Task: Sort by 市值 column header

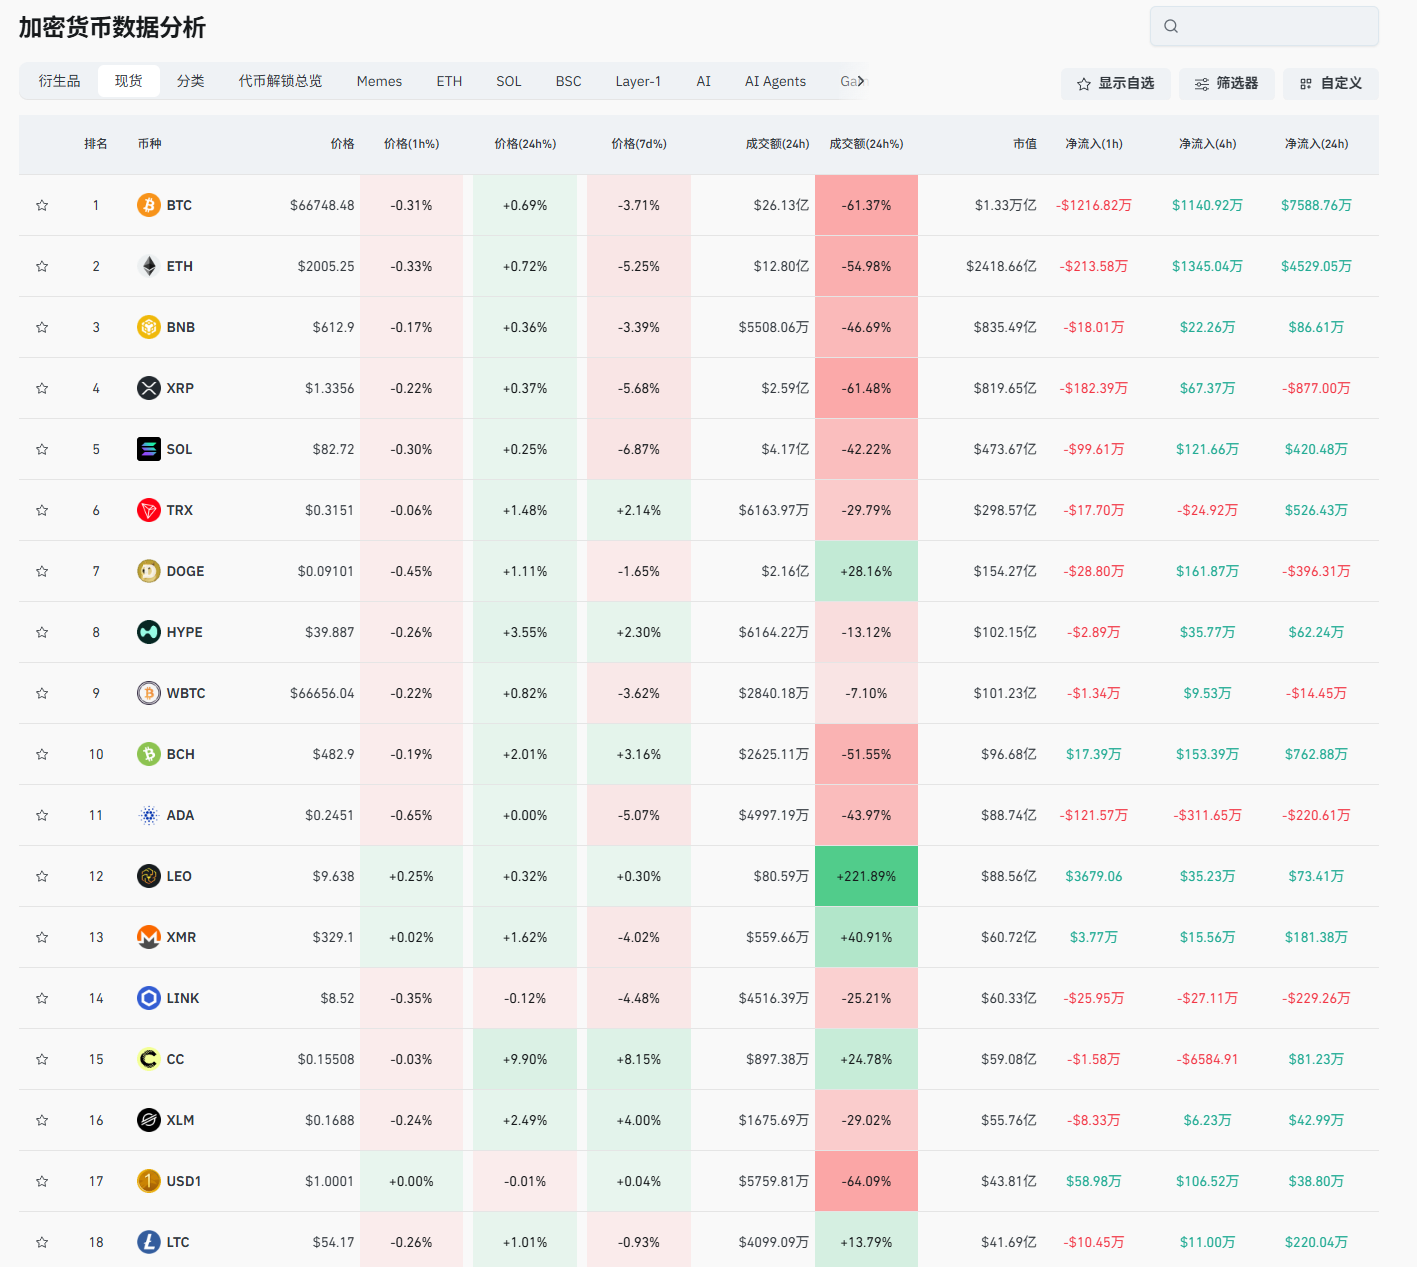Action: pyautogui.click(x=1024, y=144)
